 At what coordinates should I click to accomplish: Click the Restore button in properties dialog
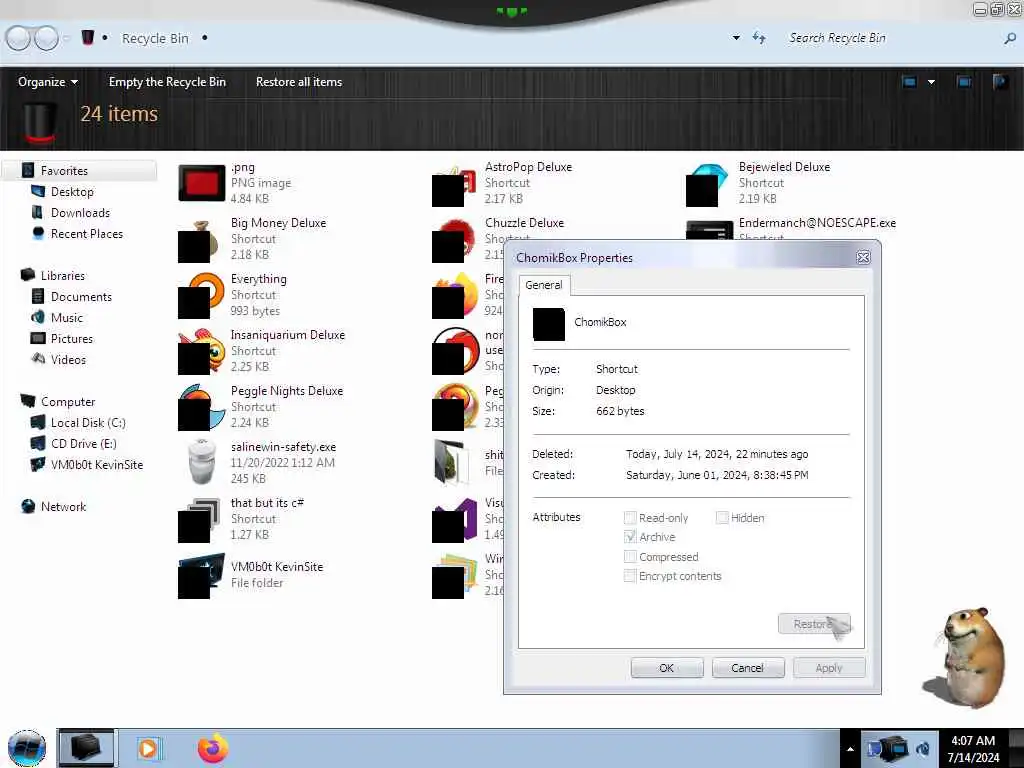[814, 624]
